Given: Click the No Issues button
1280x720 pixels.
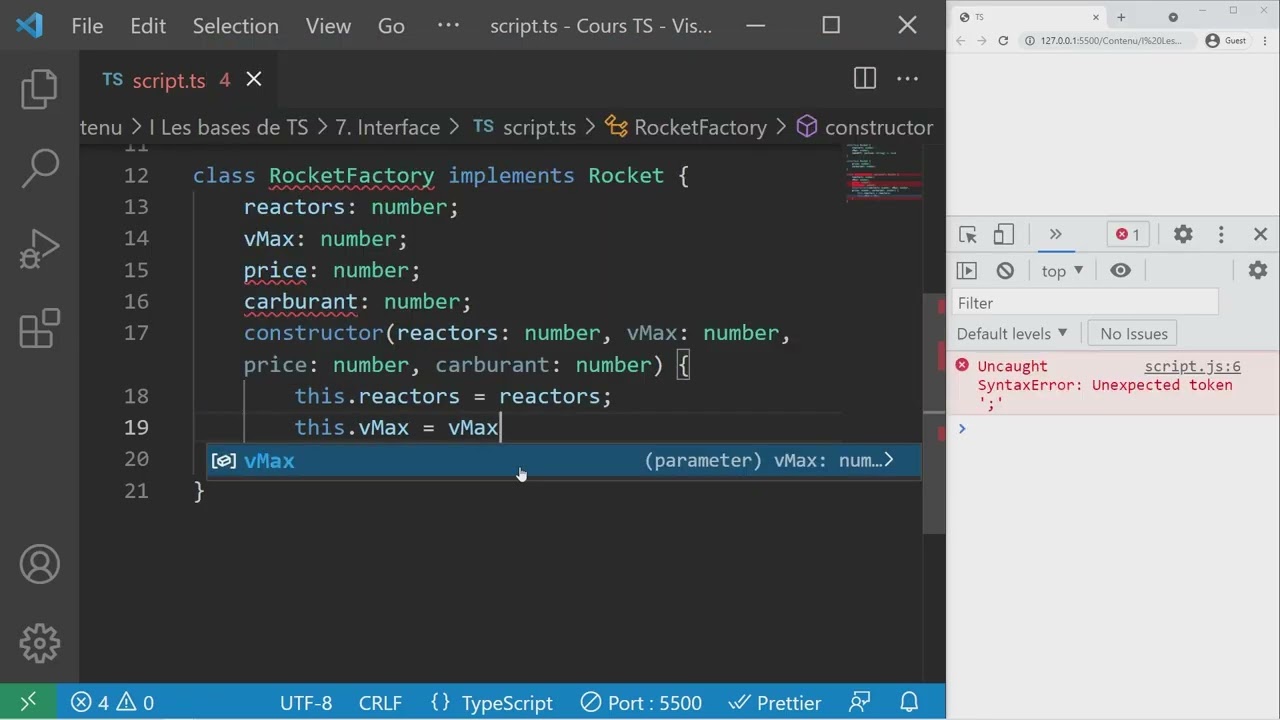Looking at the screenshot, I should 1134,333.
